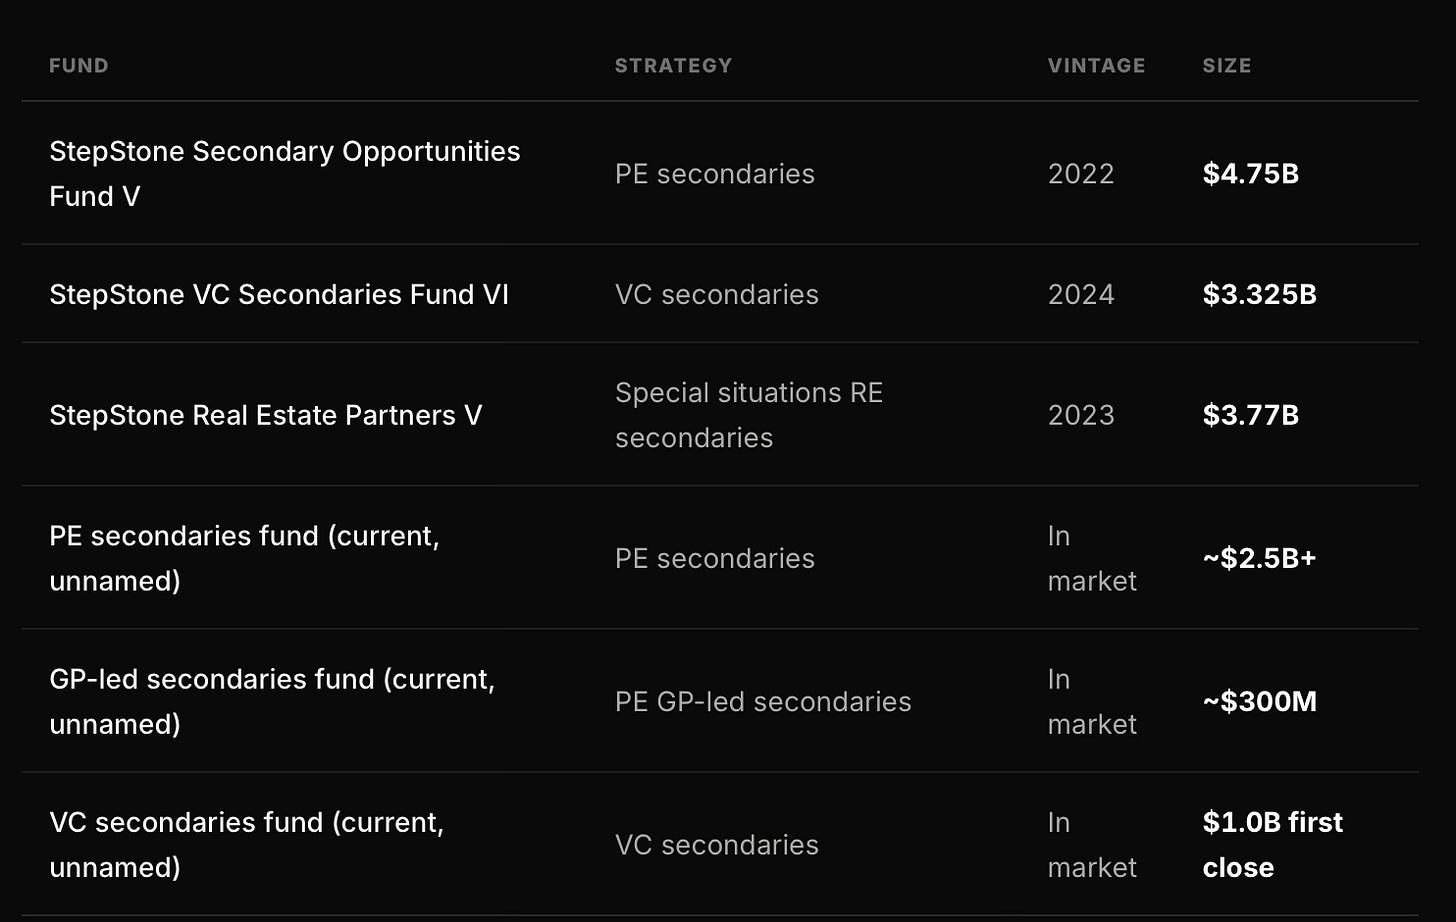Click the VINTAGE column header
Screen dimensions: 1456x922
click(x=1096, y=66)
